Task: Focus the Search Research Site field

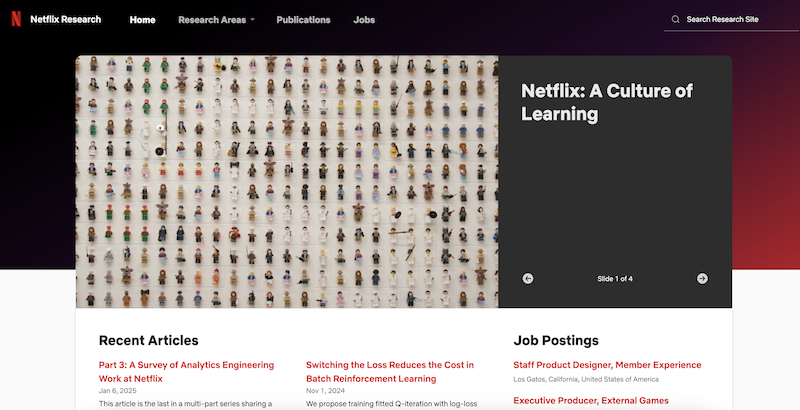Action: point(731,19)
